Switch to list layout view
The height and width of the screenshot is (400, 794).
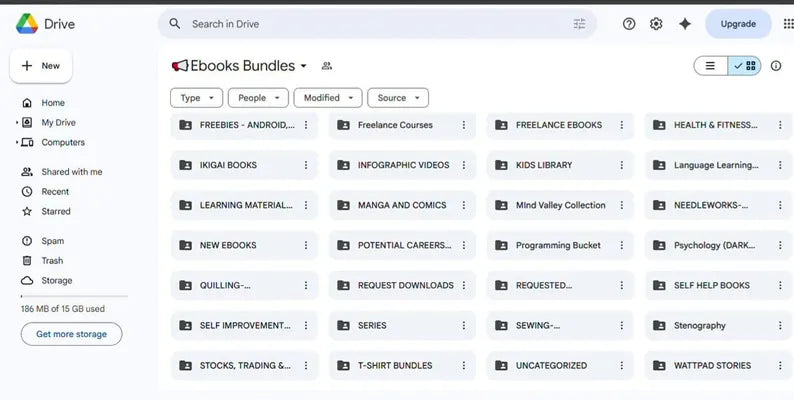710,66
